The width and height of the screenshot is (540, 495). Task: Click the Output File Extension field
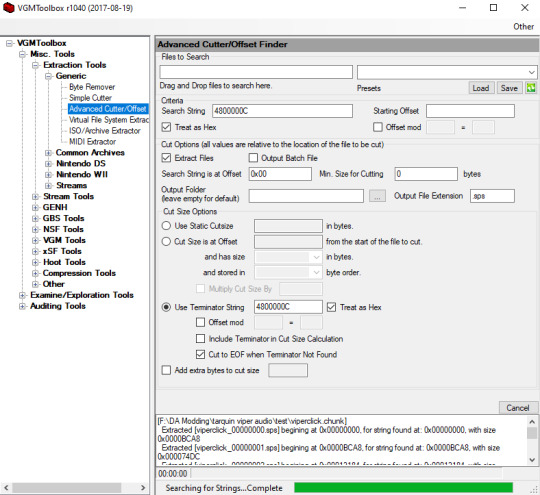point(492,196)
